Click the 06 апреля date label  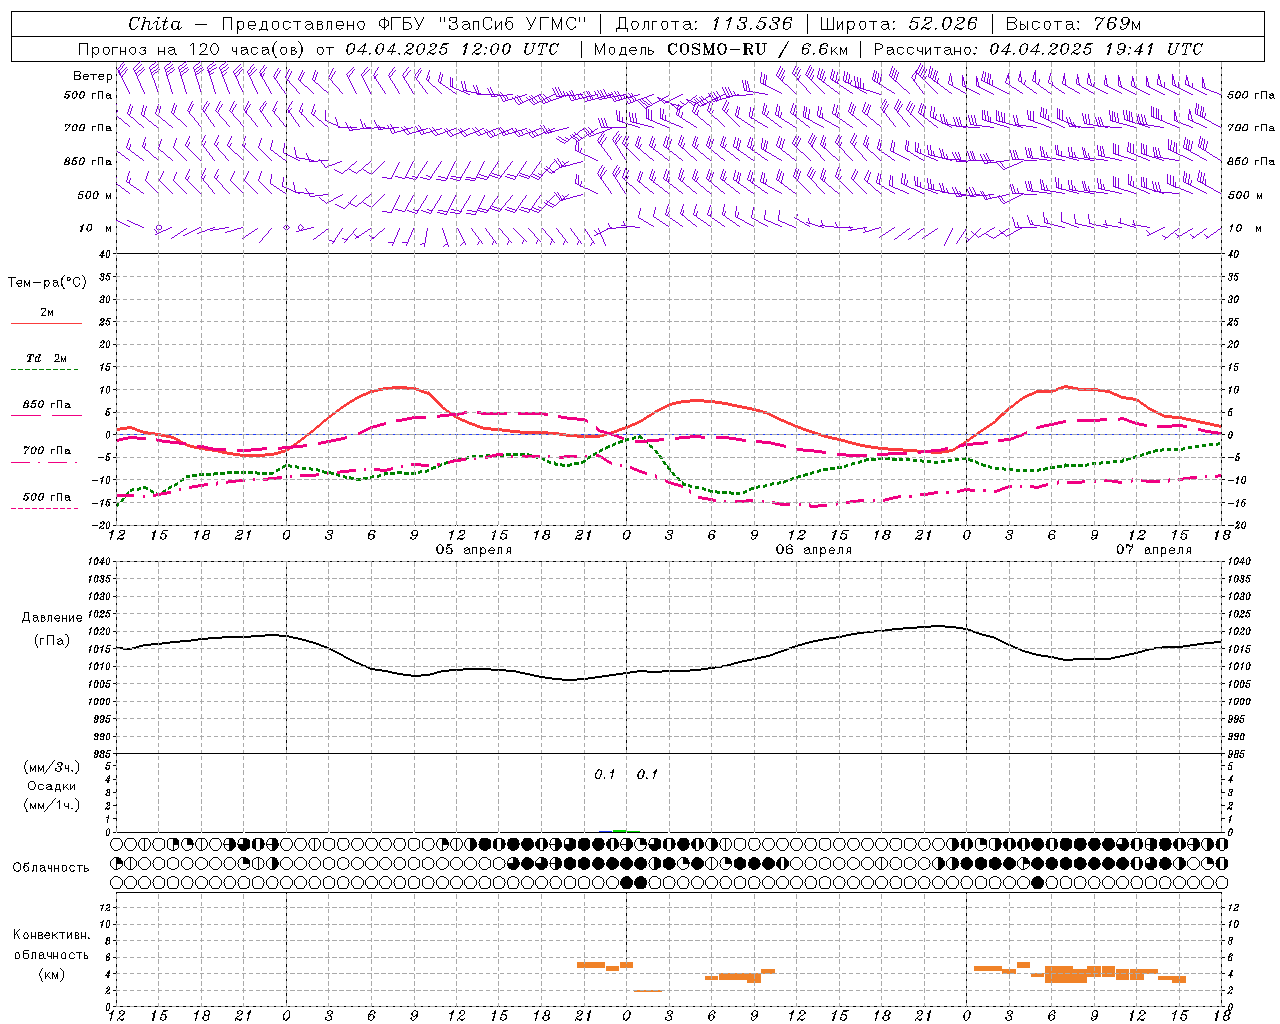pos(814,550)
